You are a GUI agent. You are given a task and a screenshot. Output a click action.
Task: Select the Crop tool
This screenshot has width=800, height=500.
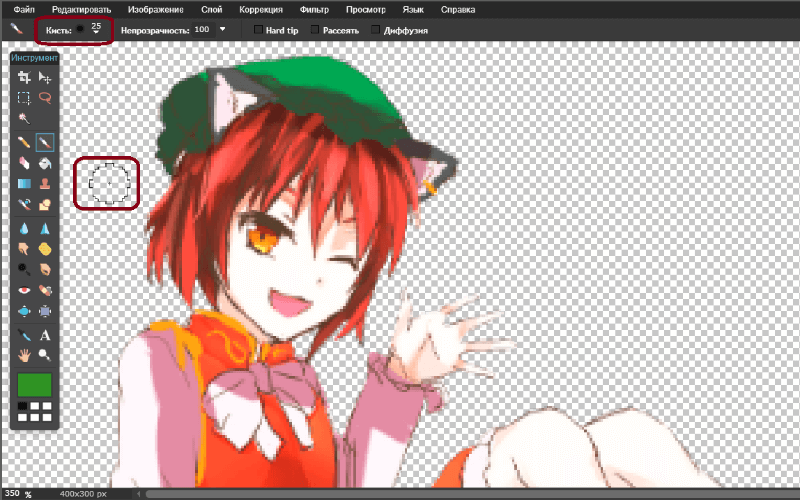tap(24, 77)
